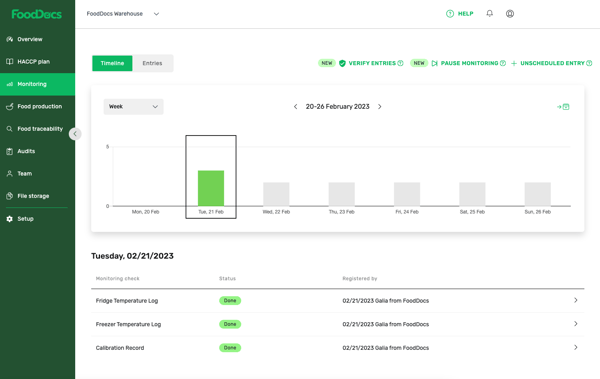This screenshot has width=600, height=379.
Task: Click info icon beside Pause Monitoring
Action: [503, 63]
